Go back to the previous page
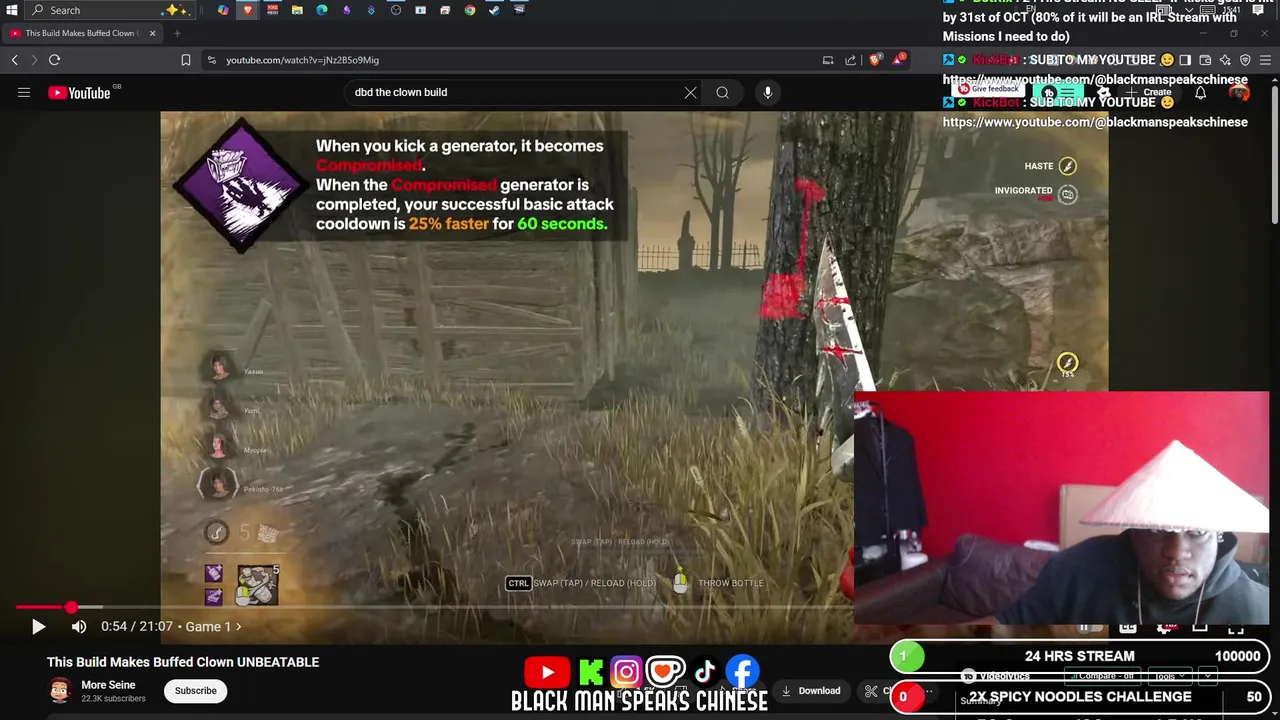 pyautogui.click(x=14, y=60)
